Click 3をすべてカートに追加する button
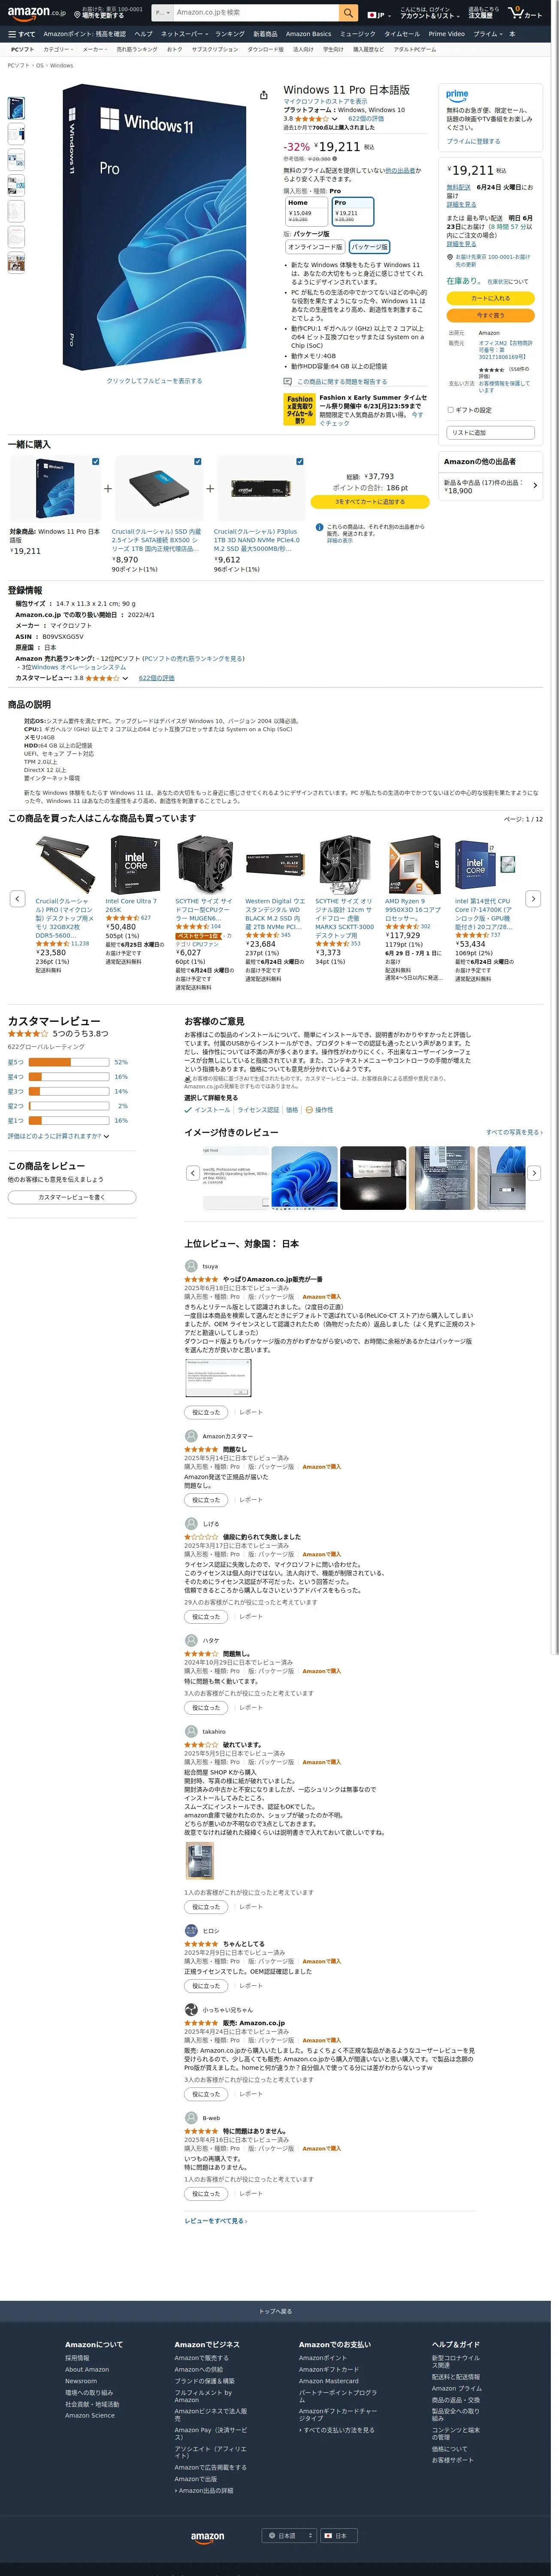The image size is (559, 2576). pyautogui.click(x=369, y=502)
